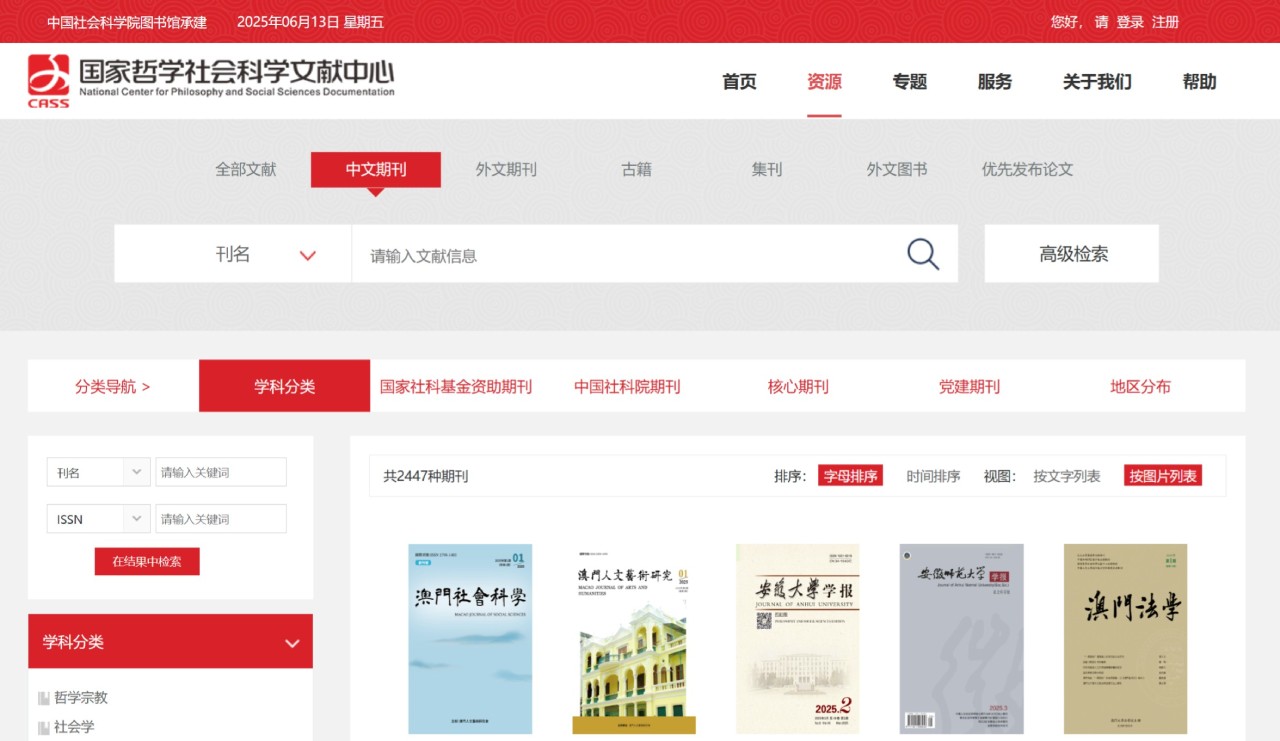Viewport: 1280px width, 741px height.
Task: Open the 澳門人文藝術研究 journal cover
Action: click(x=634, y=639)
